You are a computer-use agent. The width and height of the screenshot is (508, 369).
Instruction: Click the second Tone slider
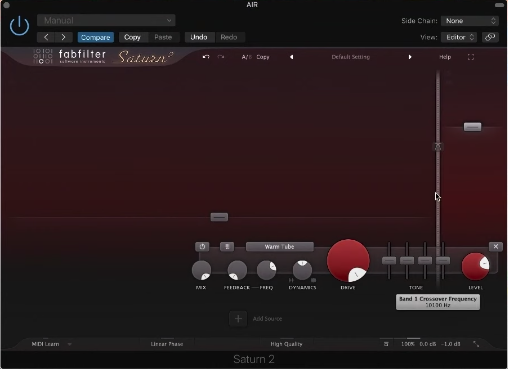click(x=407, y=260)
